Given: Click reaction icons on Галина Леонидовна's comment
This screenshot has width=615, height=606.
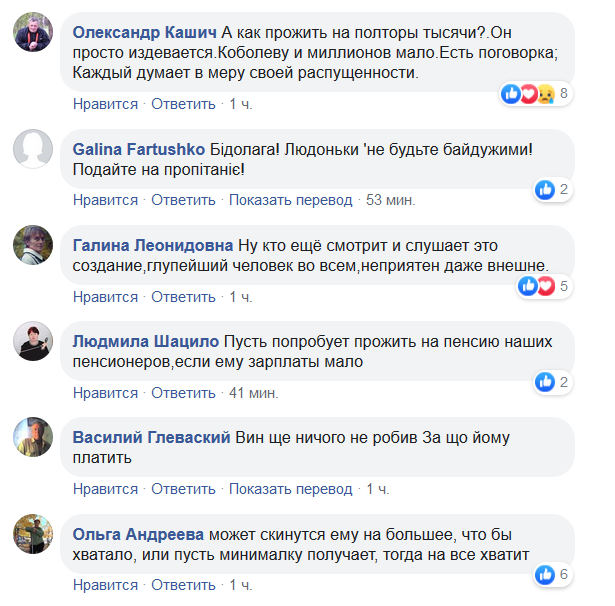Looking at the screenshot, I should [x=536, y=287].
